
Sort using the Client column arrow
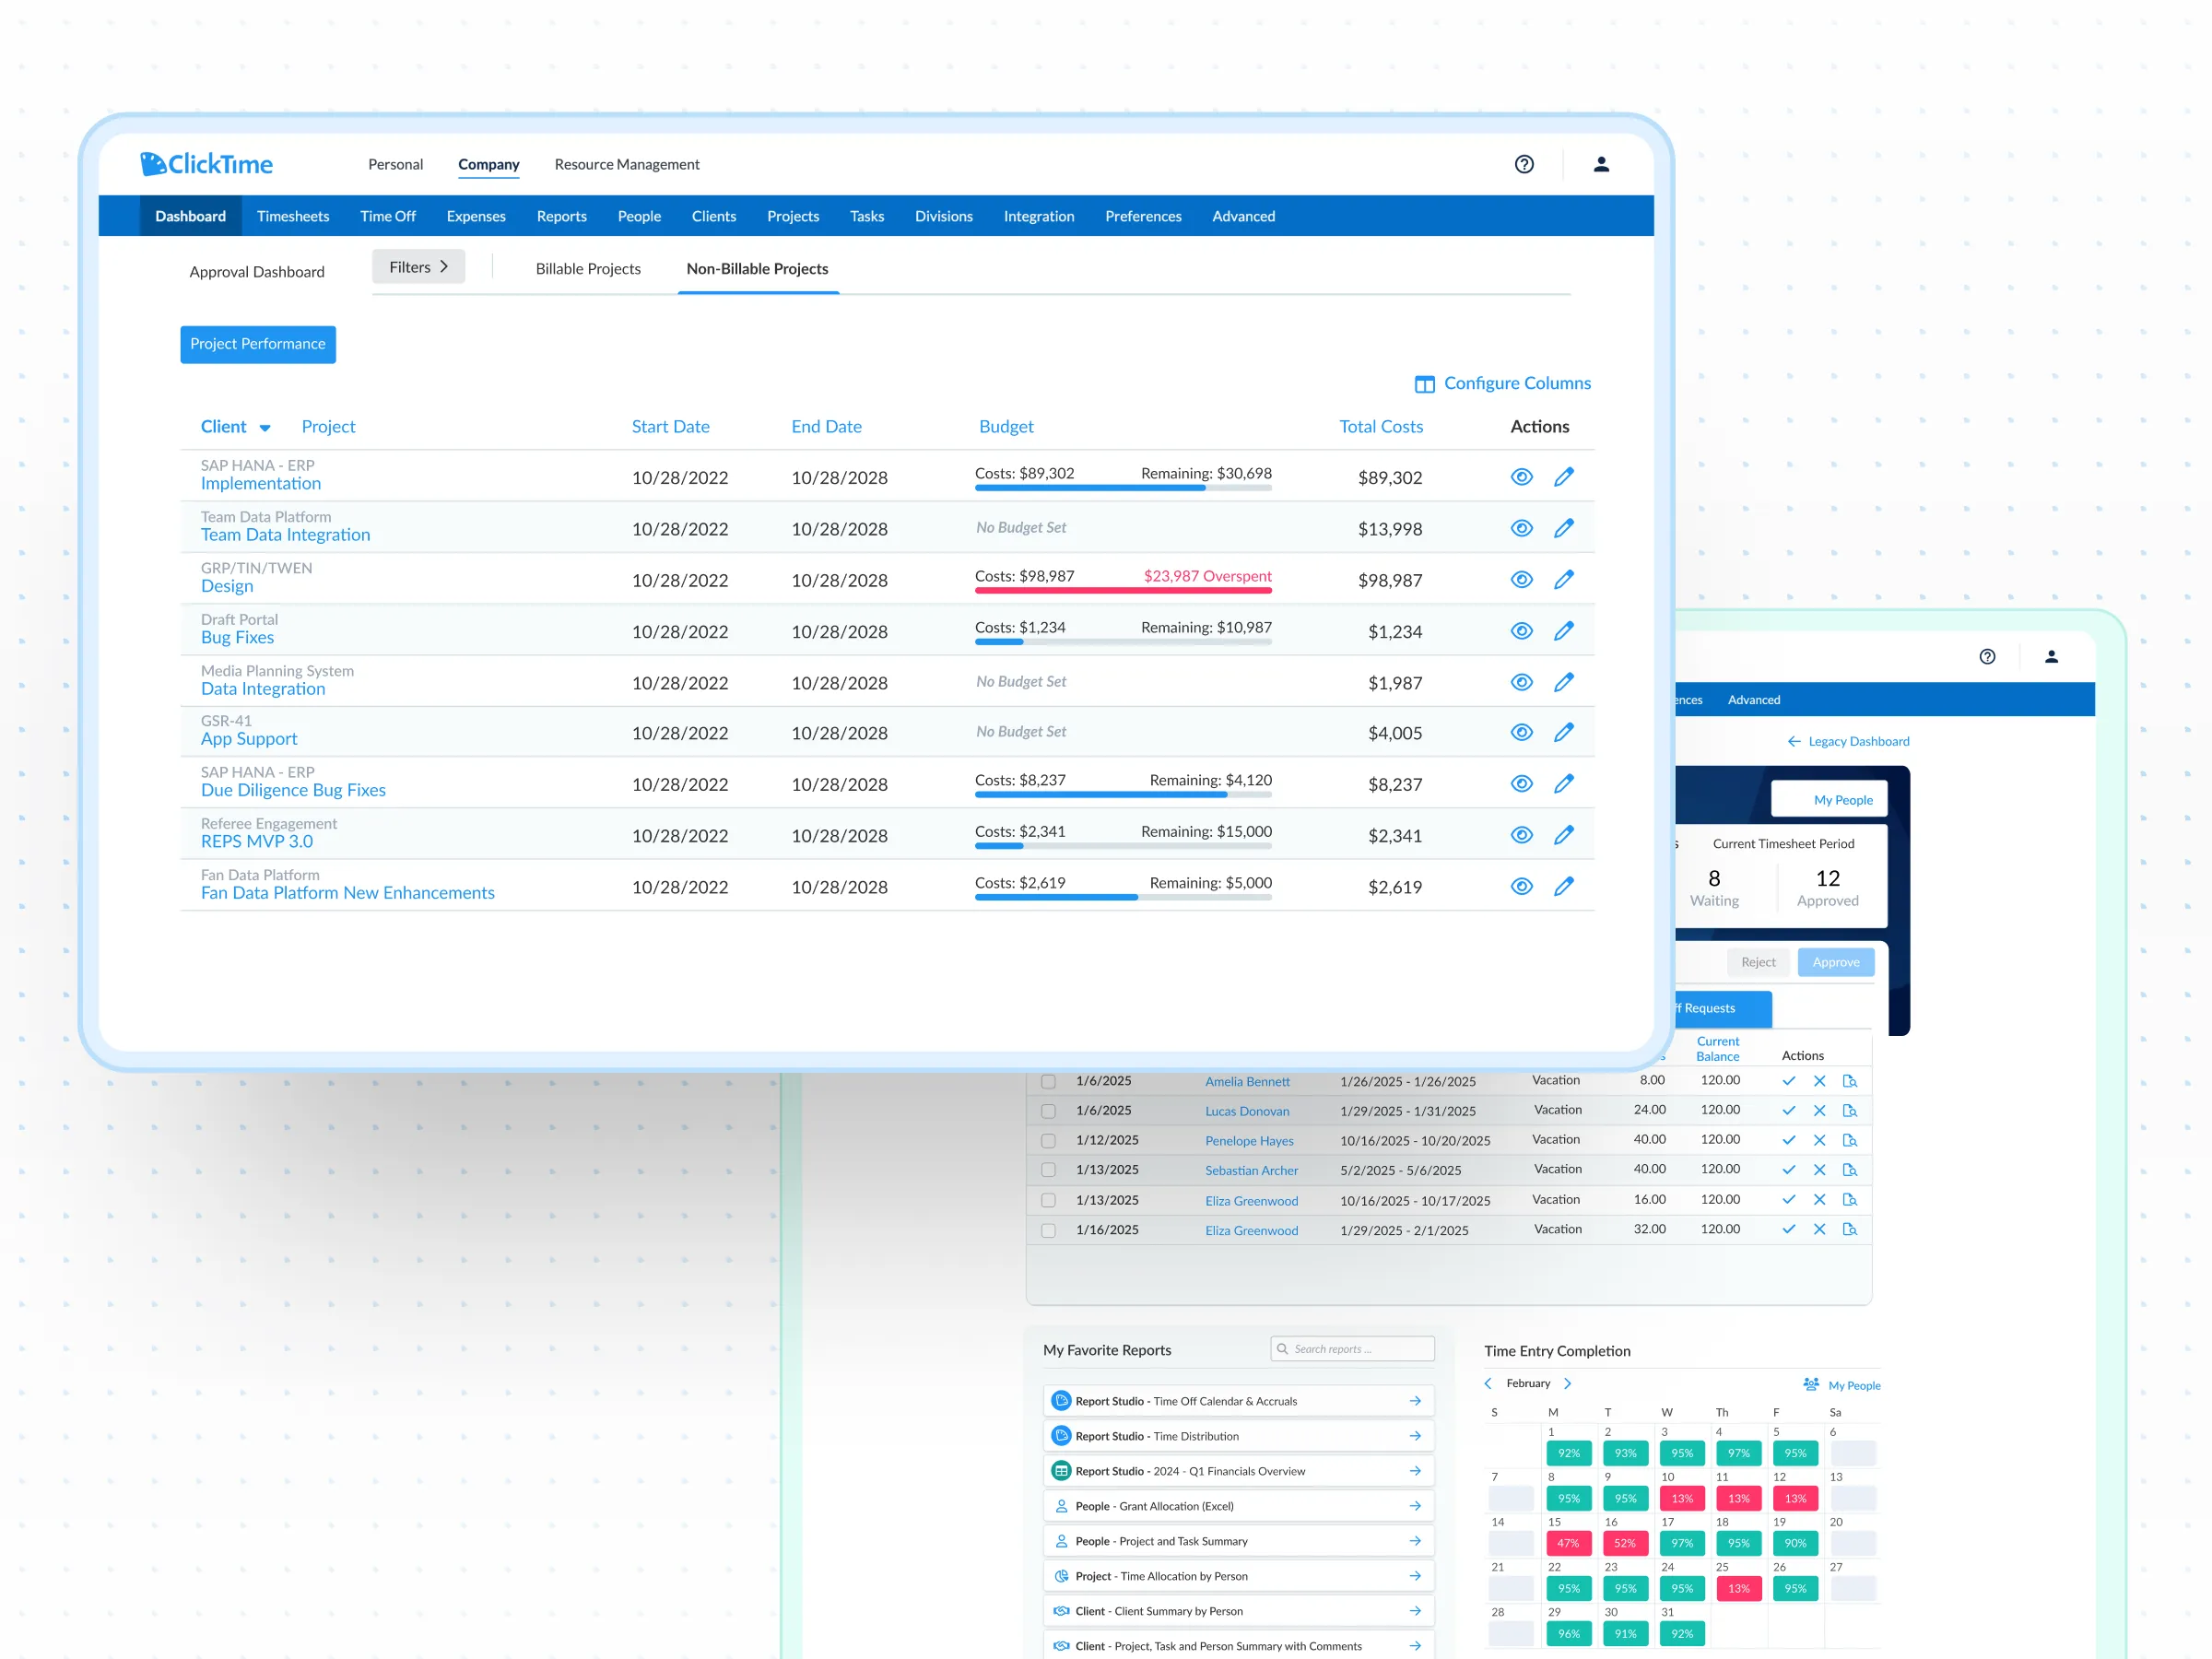coord(265,428)
